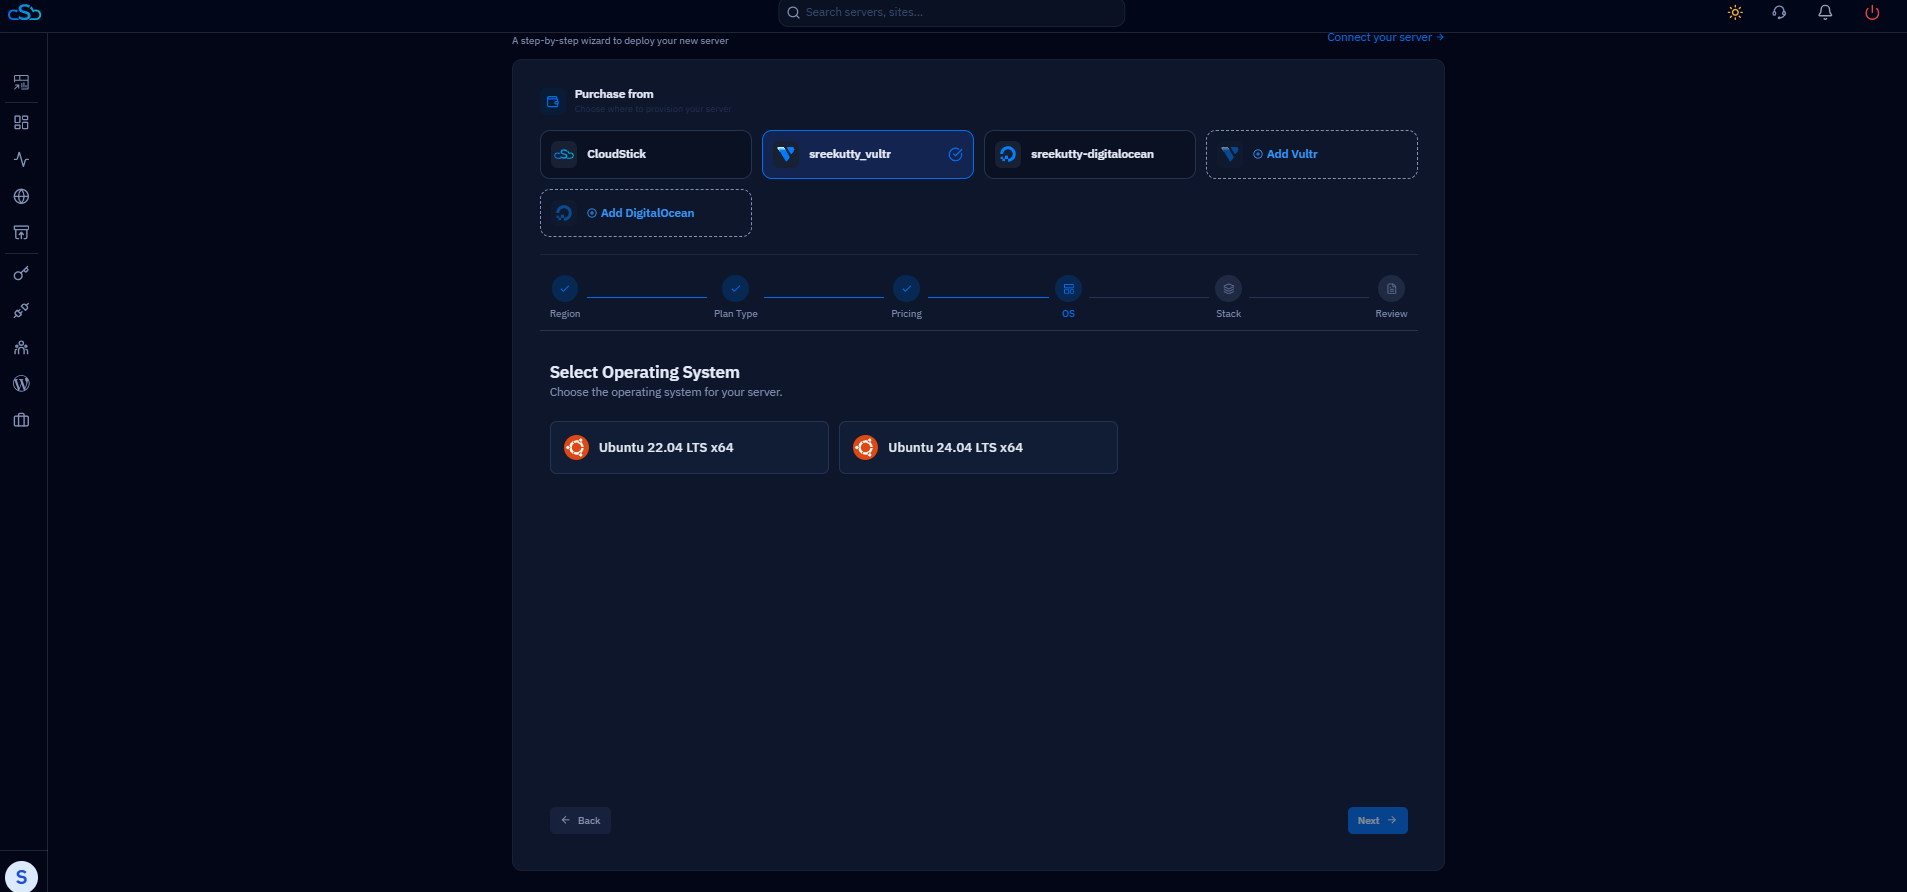Open the storefront icon in the sidebar
Viewport: 1907px width, 892px height.
coord(21,233)
